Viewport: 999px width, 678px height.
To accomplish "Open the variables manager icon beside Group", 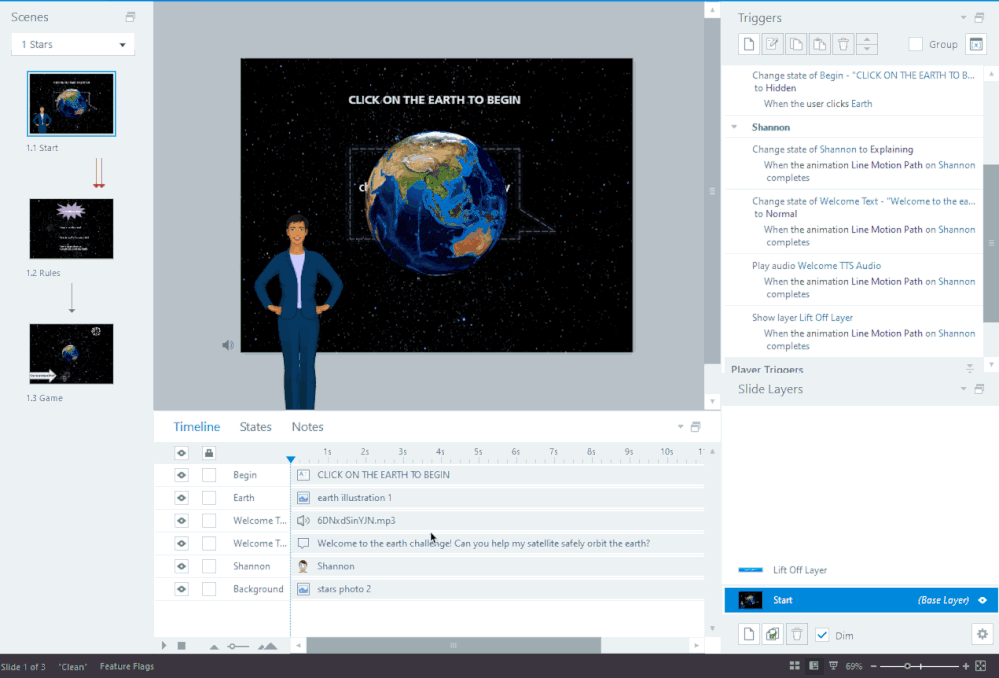I will click(x=976, y=44).
